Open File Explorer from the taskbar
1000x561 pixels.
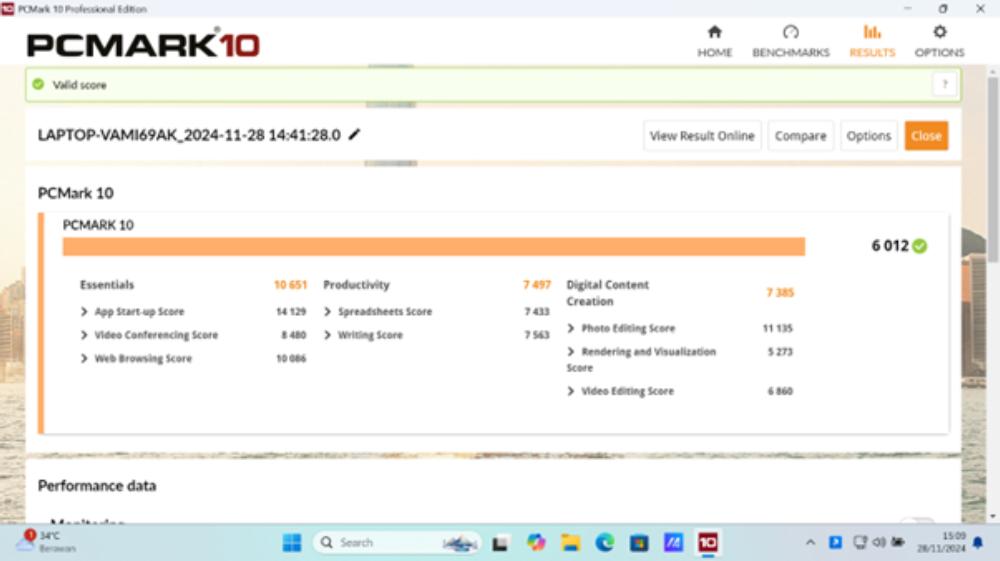571,542
